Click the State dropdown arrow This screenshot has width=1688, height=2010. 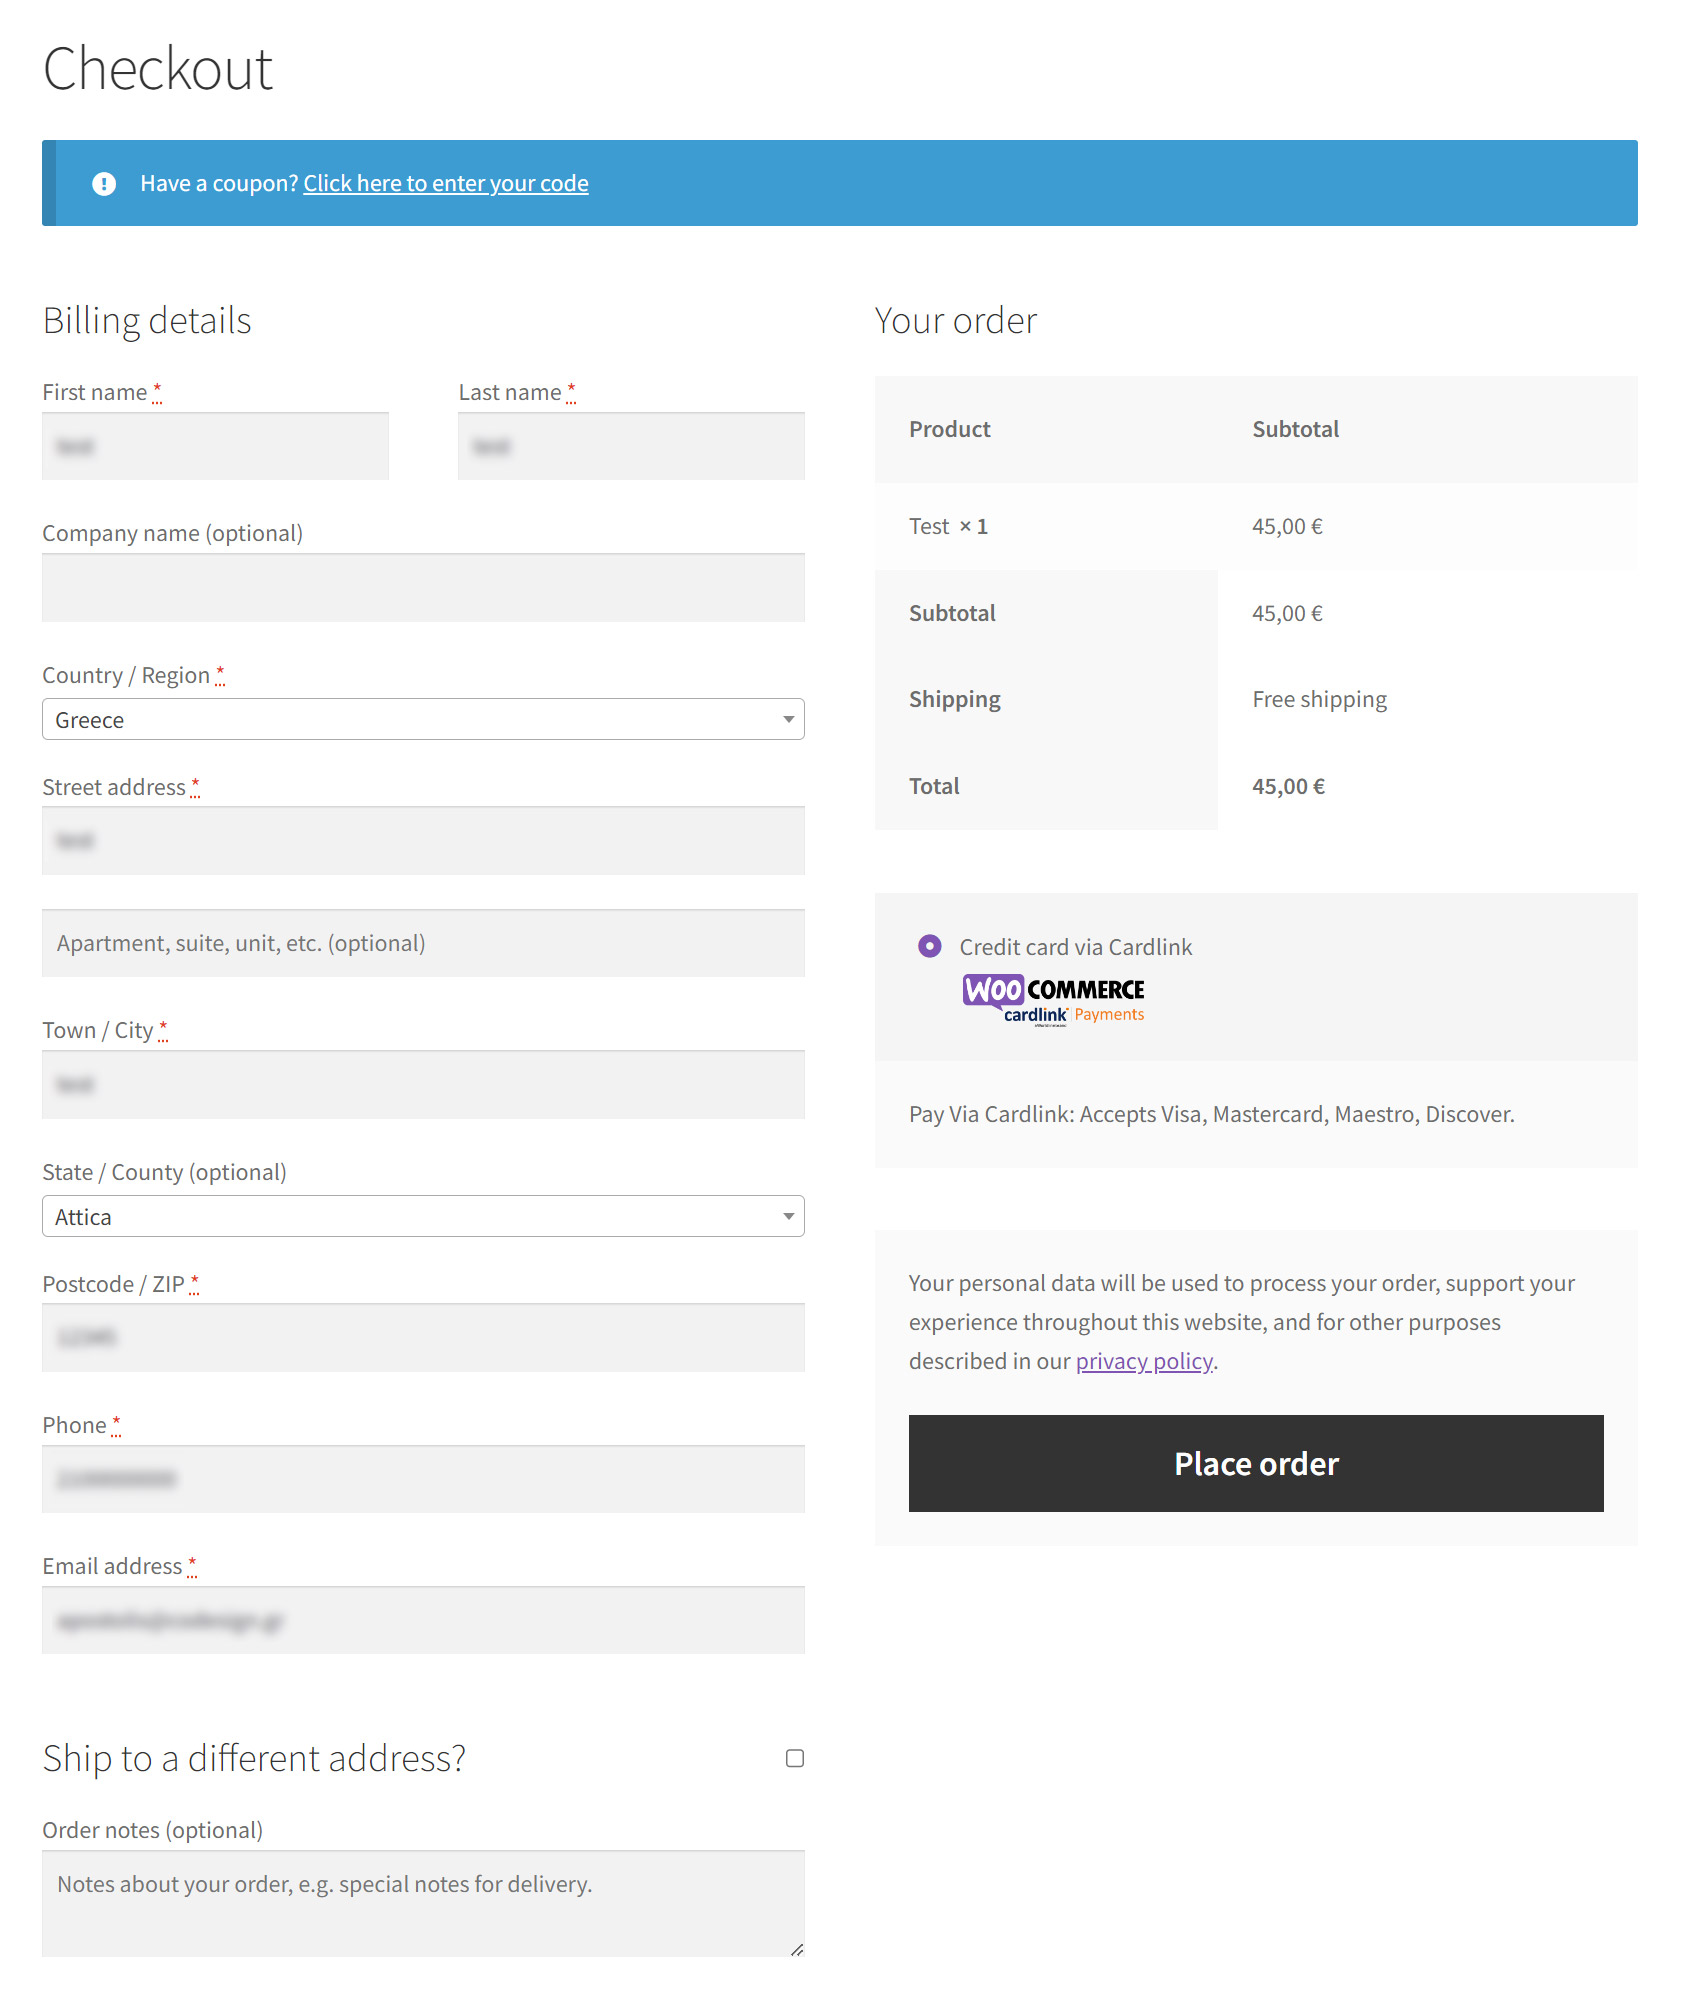788,1217
